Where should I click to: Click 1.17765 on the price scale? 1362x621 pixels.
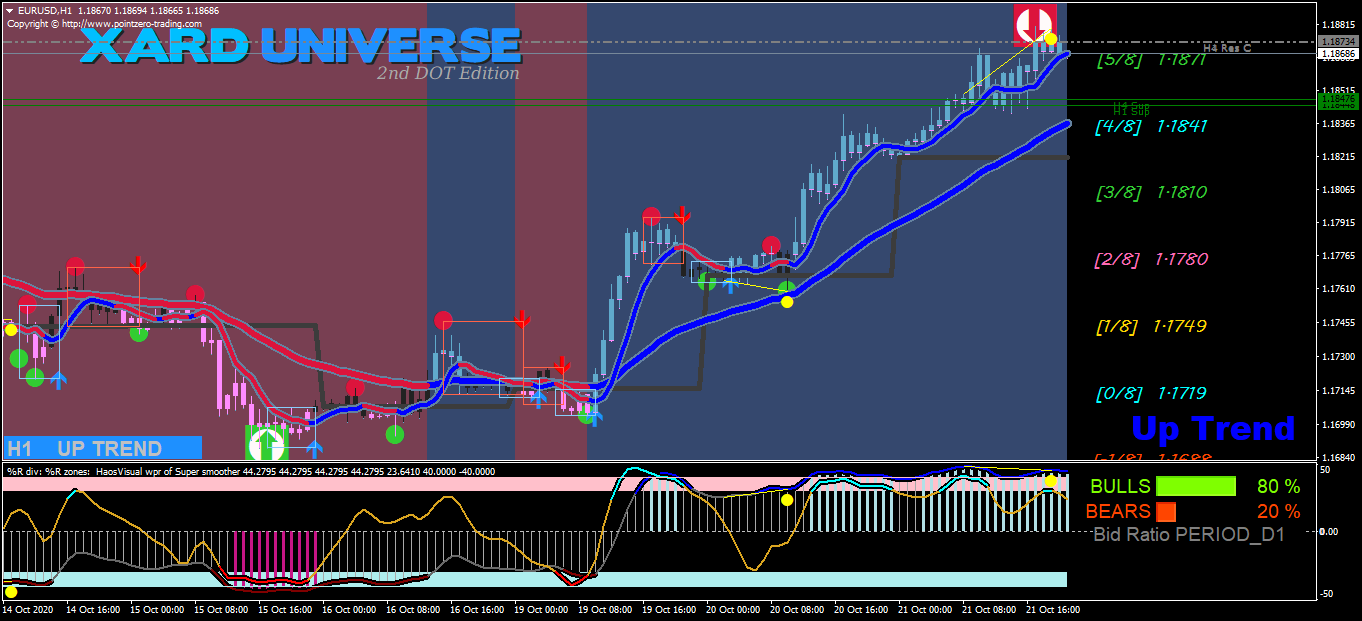[x=1339, y=256]
